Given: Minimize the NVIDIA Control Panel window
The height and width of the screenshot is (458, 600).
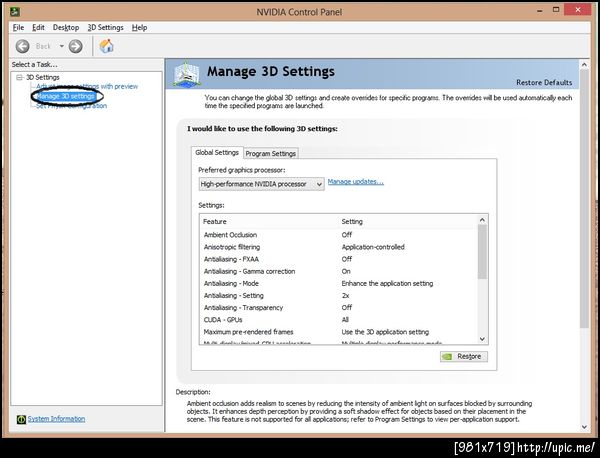Looking at the screenshot, I should 540,11.
